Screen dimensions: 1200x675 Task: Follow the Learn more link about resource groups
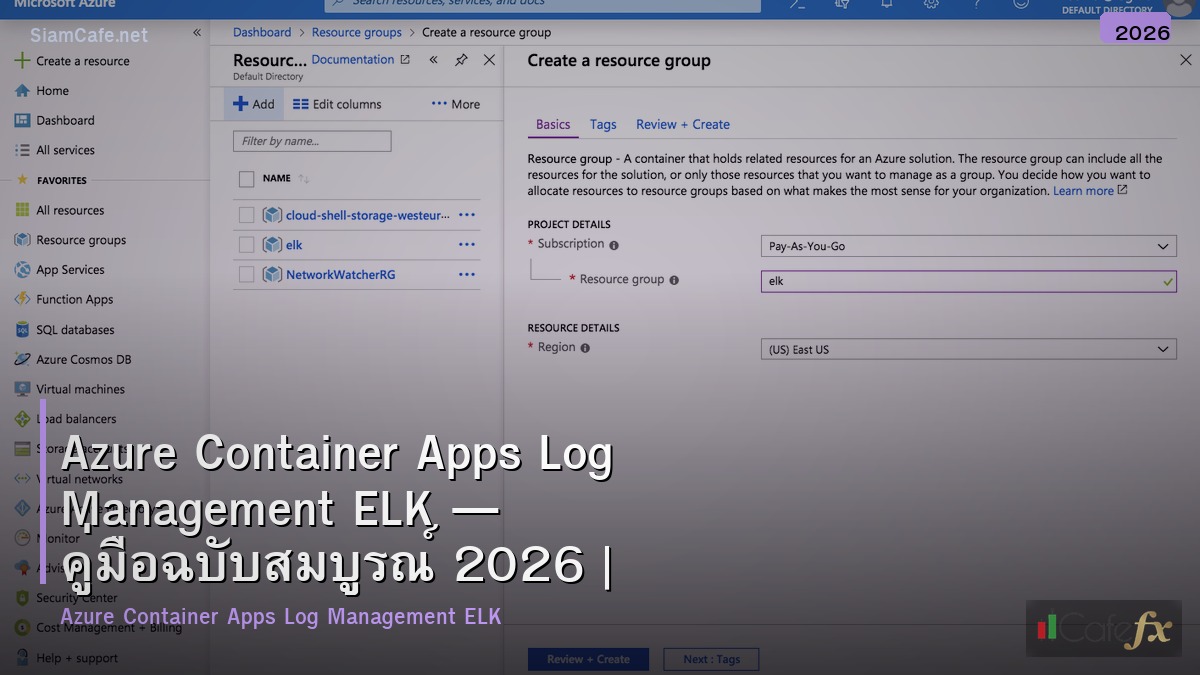click(1083, 190)
